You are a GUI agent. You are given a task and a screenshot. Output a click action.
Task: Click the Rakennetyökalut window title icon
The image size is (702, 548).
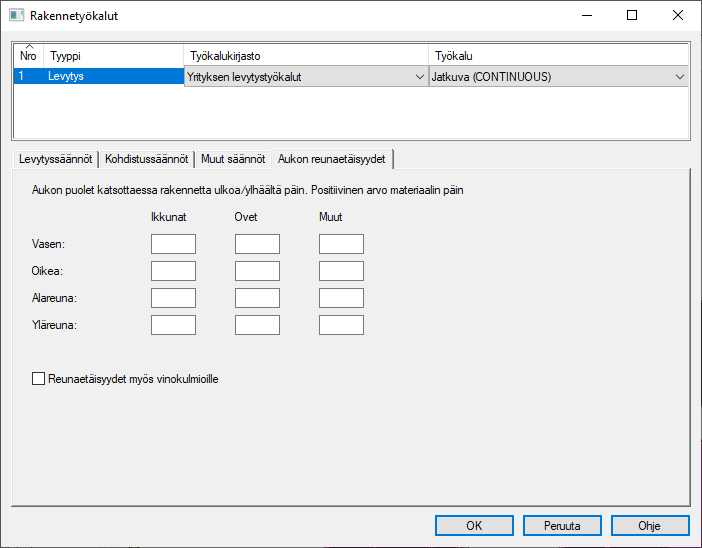[x=17, y=16]
